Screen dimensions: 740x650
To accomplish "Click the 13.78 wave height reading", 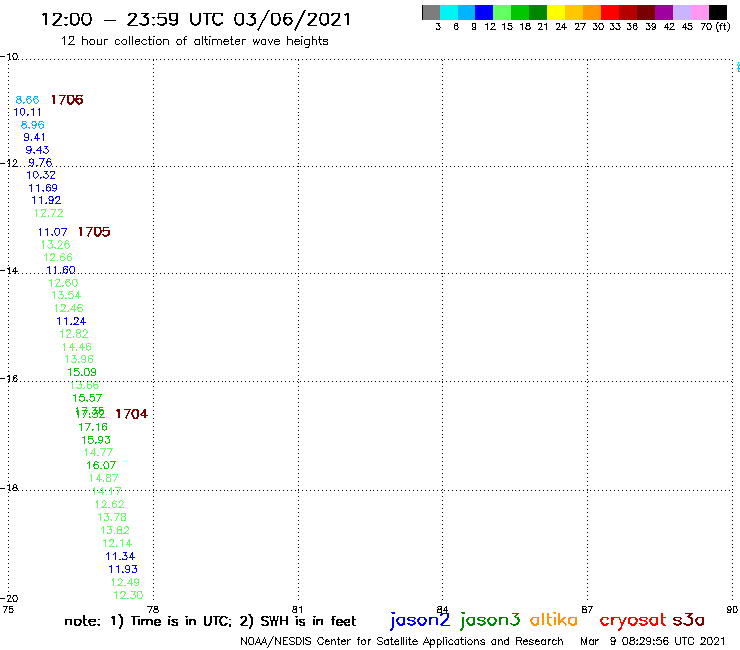I will [x=112, y=517].
